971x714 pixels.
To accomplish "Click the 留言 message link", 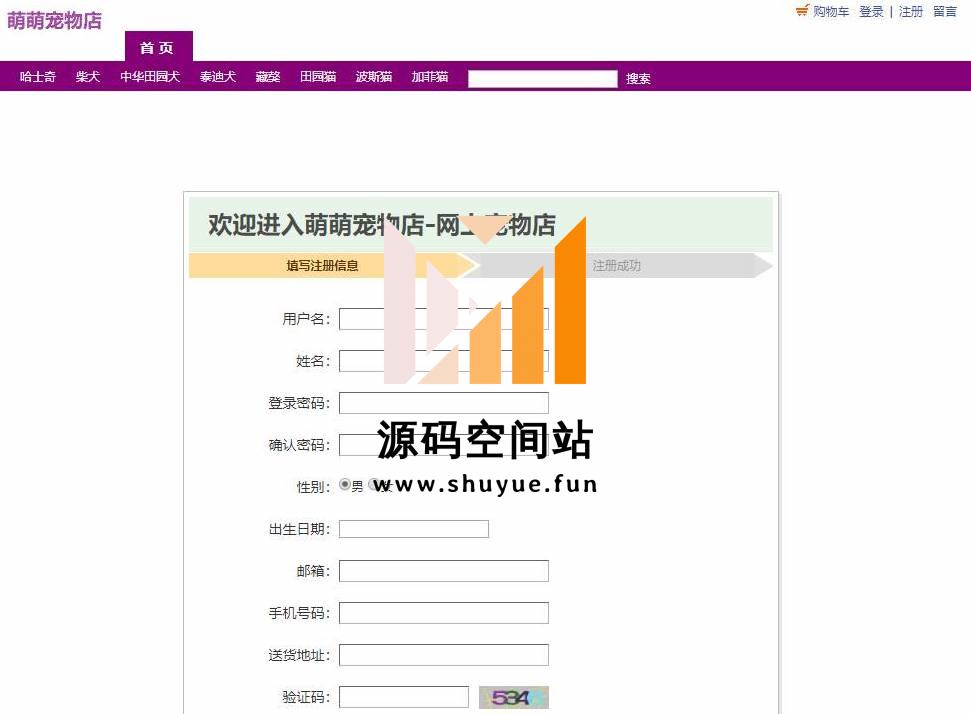I will click(945, 12).
